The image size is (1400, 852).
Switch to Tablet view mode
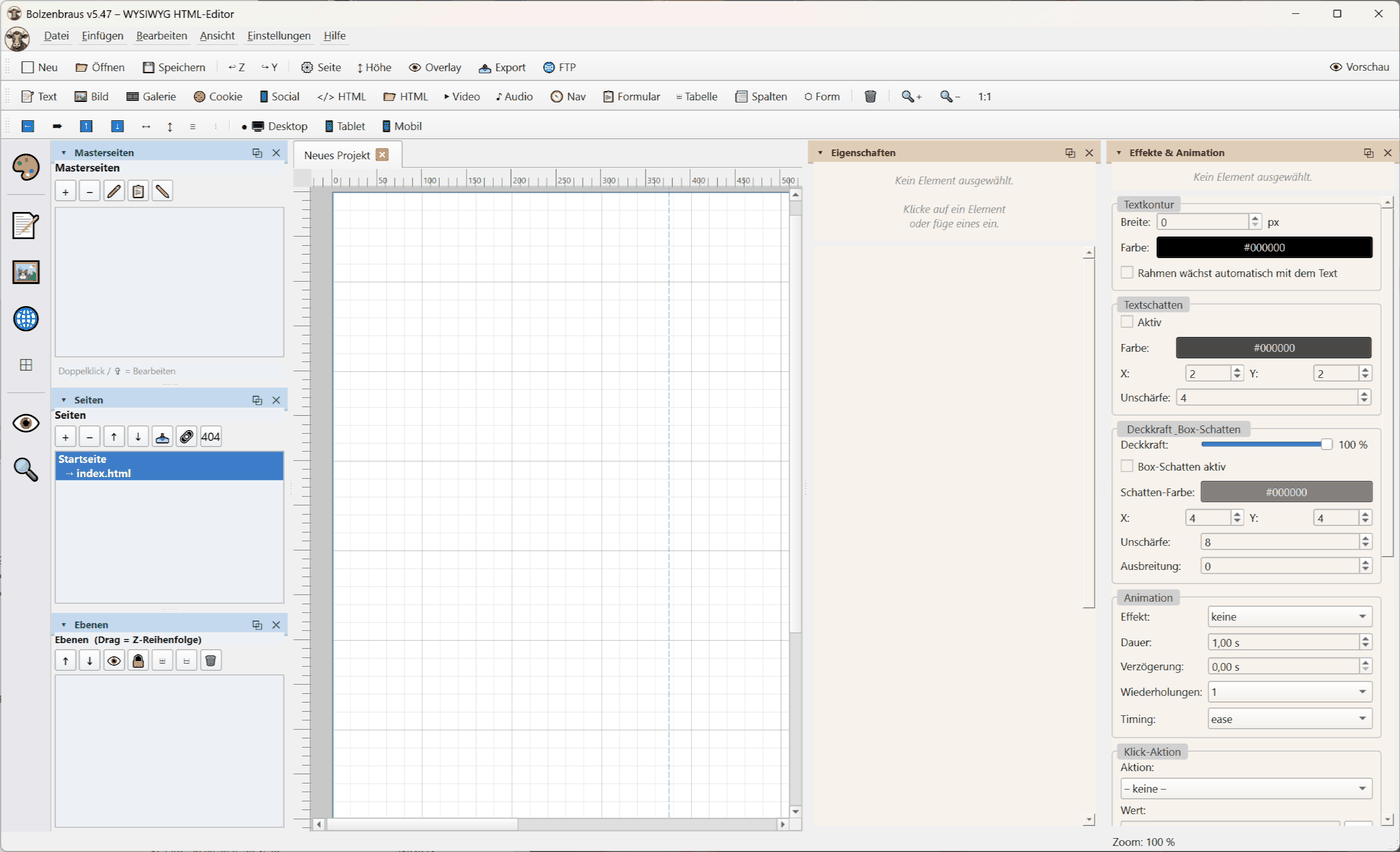pos(344,126)
